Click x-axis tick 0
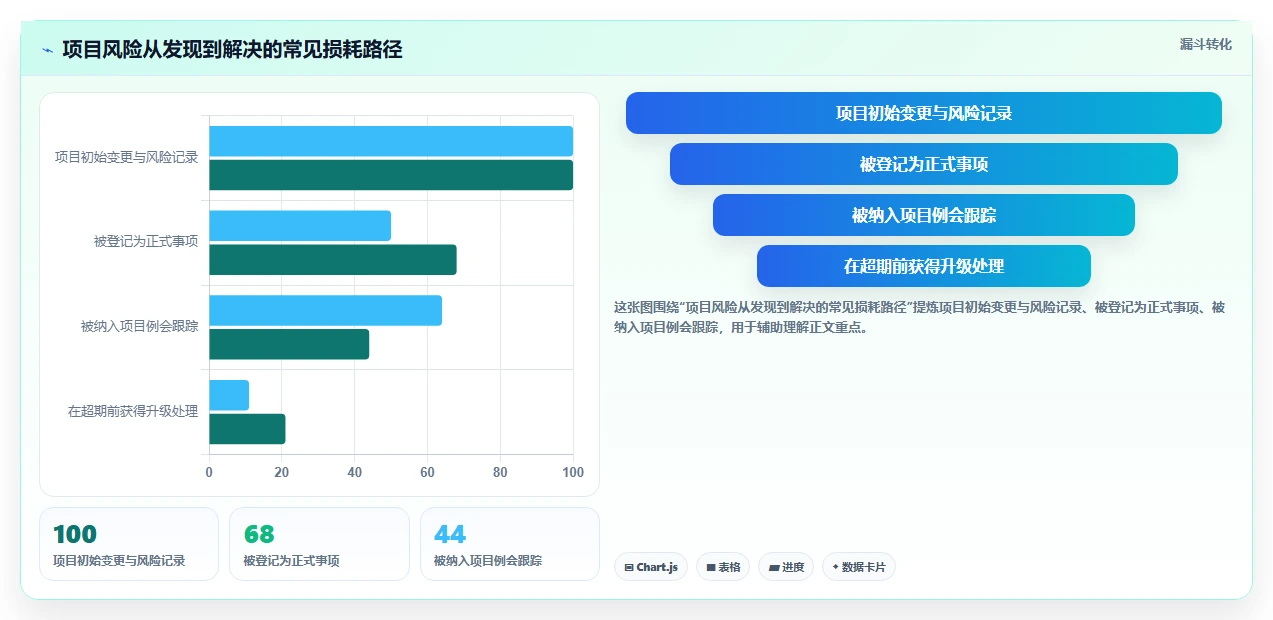1273x620 pixels. (209, 472)
